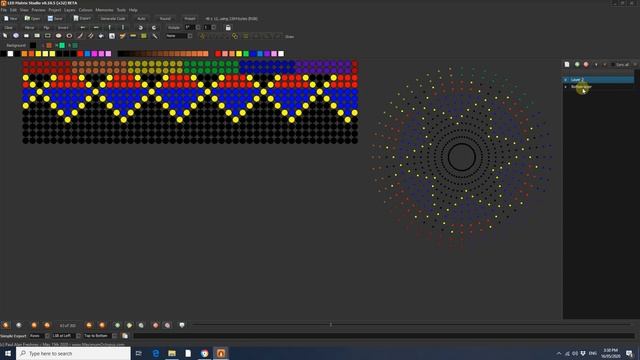Click the Invert button
The height and width of the screenshot is (360, 640).
(63, 27)
